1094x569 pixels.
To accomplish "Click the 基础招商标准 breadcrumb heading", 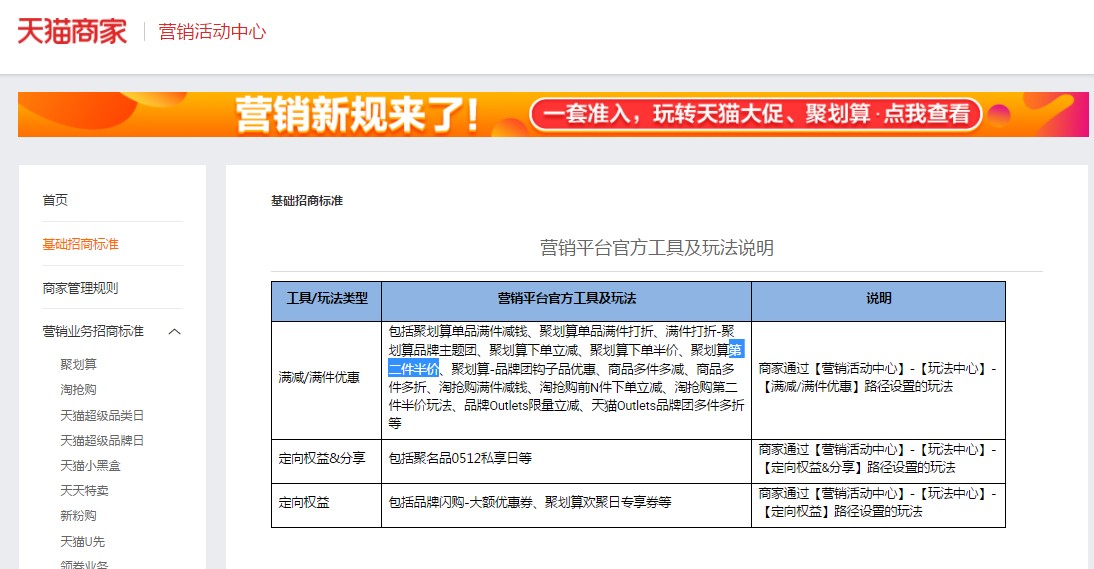I will (307, 201).
